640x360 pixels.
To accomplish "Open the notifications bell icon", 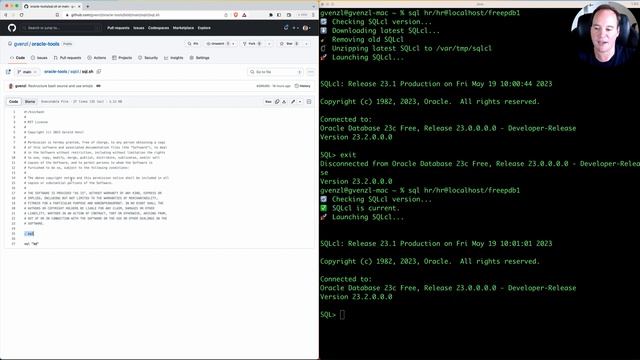I will pos(286,28).
